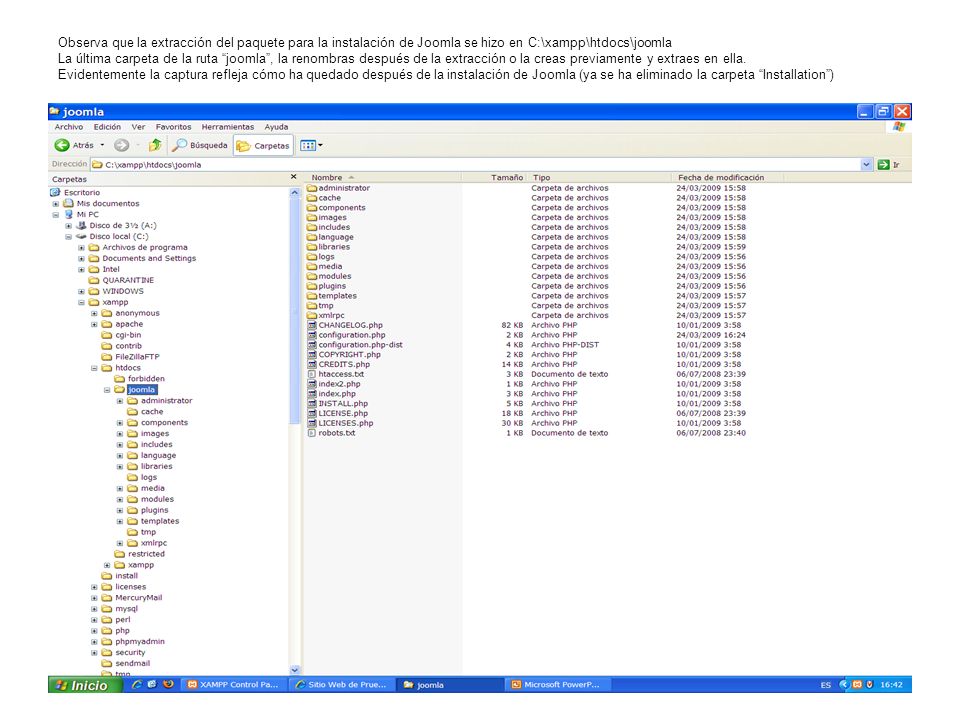Click the Ir go button
The image size is (960, 720).
[x=888, y=164]
